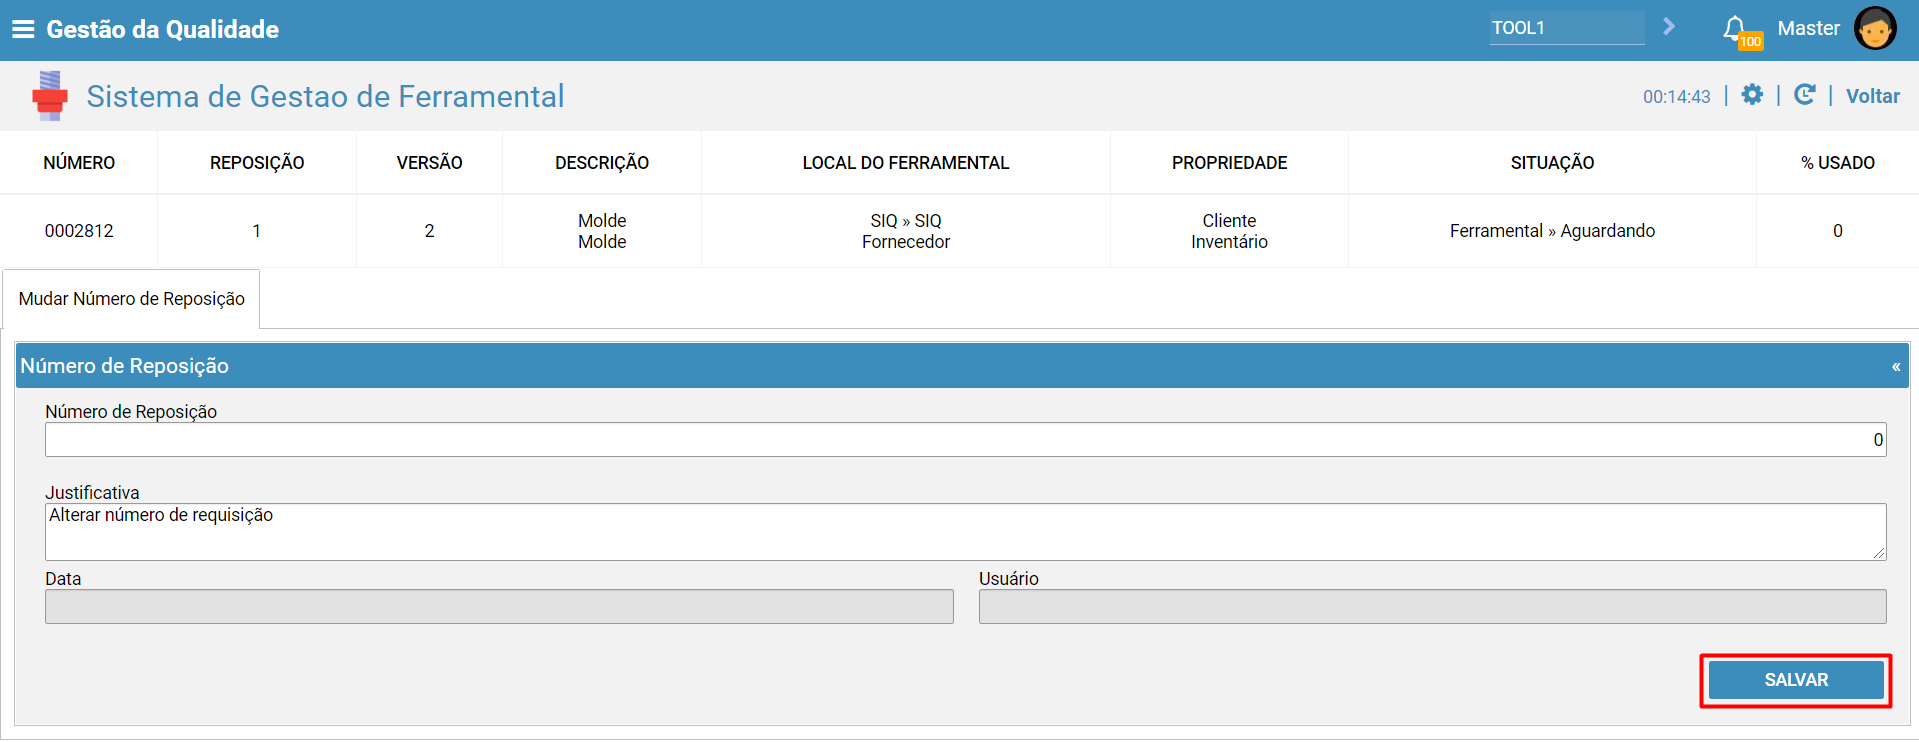Click the DESCRIÇÃO column header
Viewport: 1919px width, 742px height.
(x=602, y=163)
